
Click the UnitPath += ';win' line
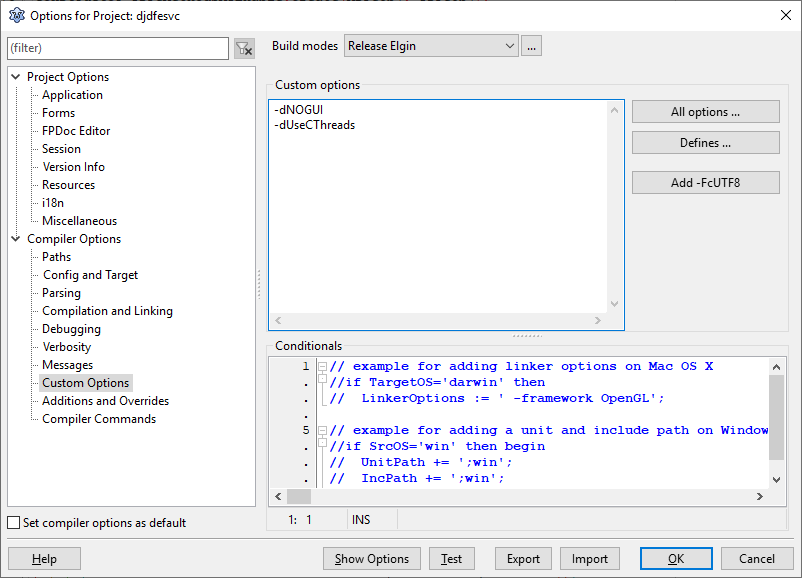point(421,462)
